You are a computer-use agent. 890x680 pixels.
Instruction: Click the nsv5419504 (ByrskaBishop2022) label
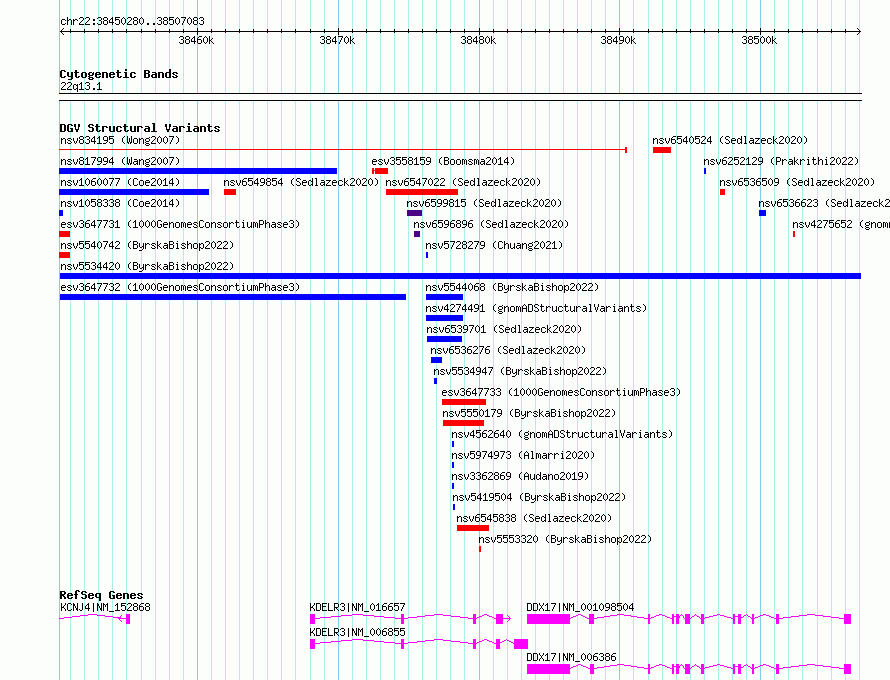click(x=539, y=497)
